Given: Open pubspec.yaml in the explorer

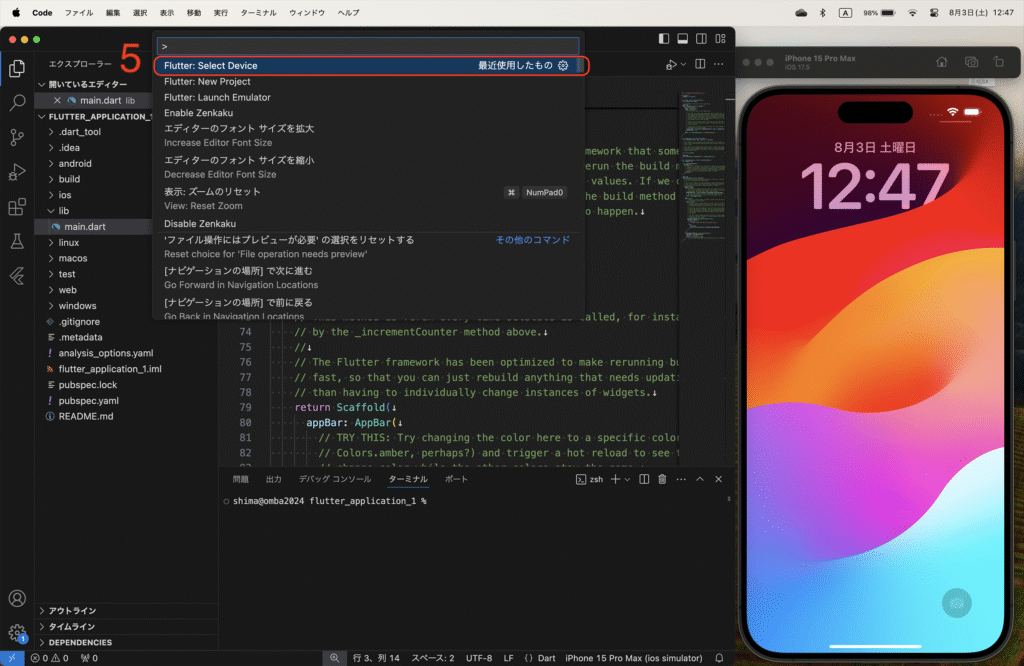Looking at the screenshot, I should coord(88,401).
